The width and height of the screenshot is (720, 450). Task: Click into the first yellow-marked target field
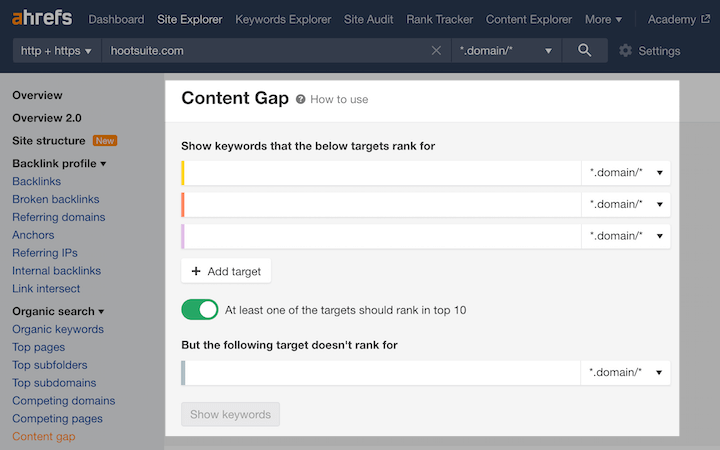coord(382,173)
